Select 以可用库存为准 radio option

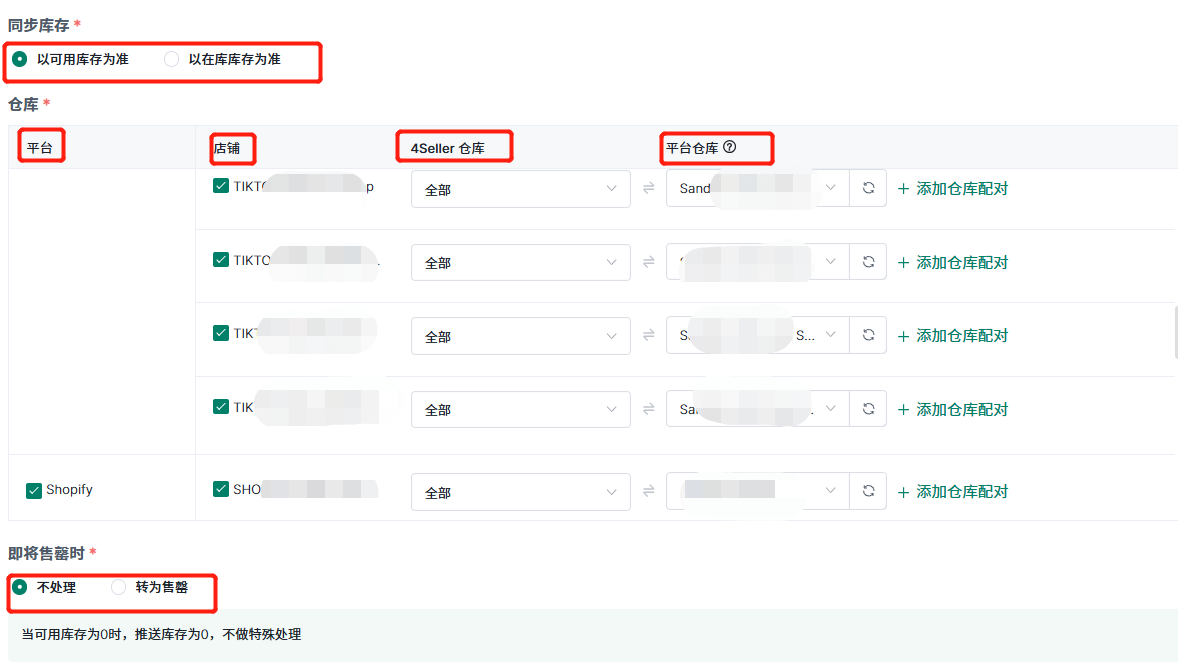click(20, 59)
